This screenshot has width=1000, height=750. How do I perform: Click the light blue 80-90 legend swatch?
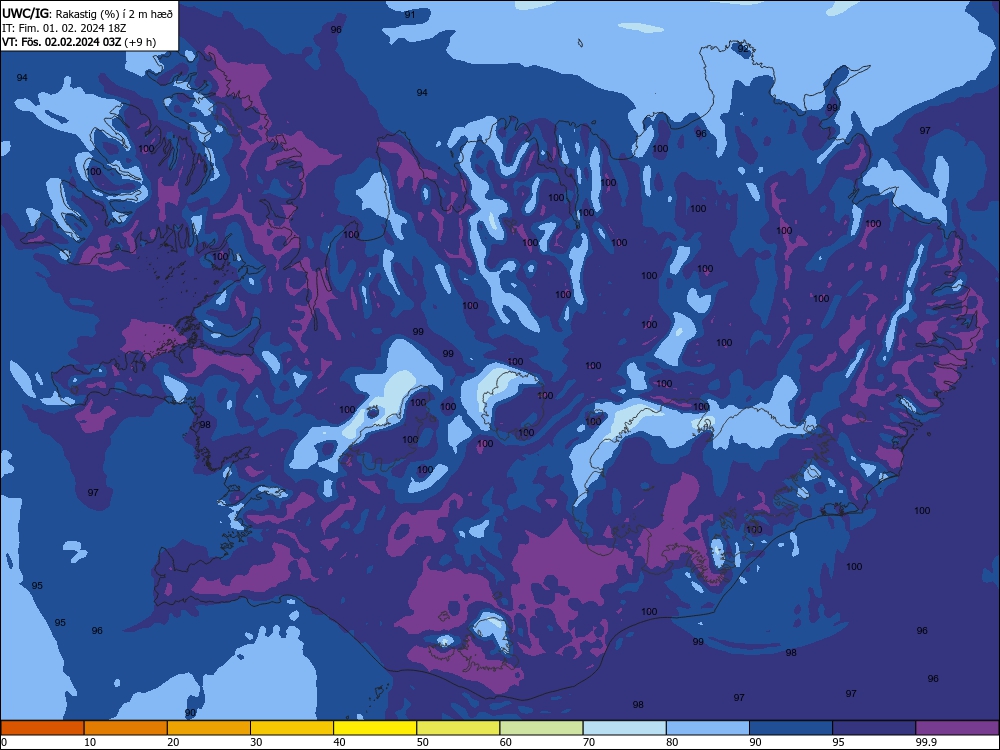click(708, 728)
